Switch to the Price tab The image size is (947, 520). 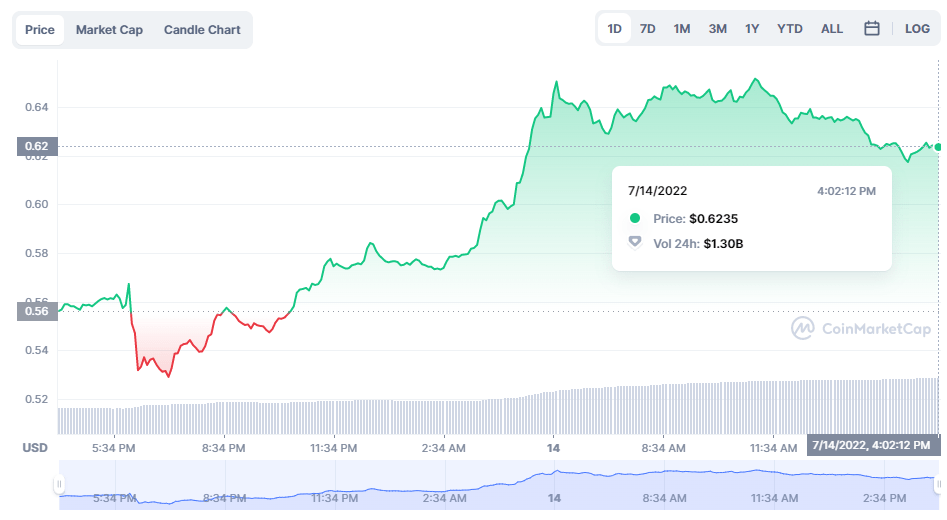coord(40,30)
